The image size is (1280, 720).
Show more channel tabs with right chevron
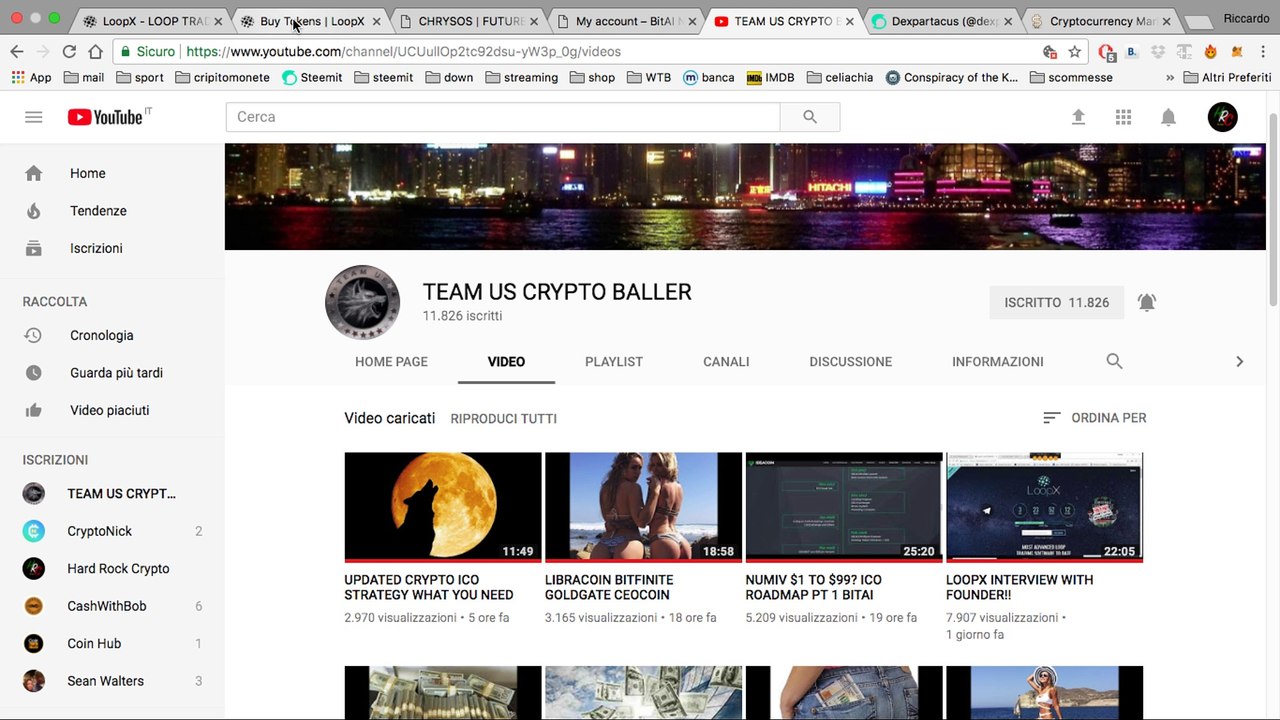pos(1239,361)
